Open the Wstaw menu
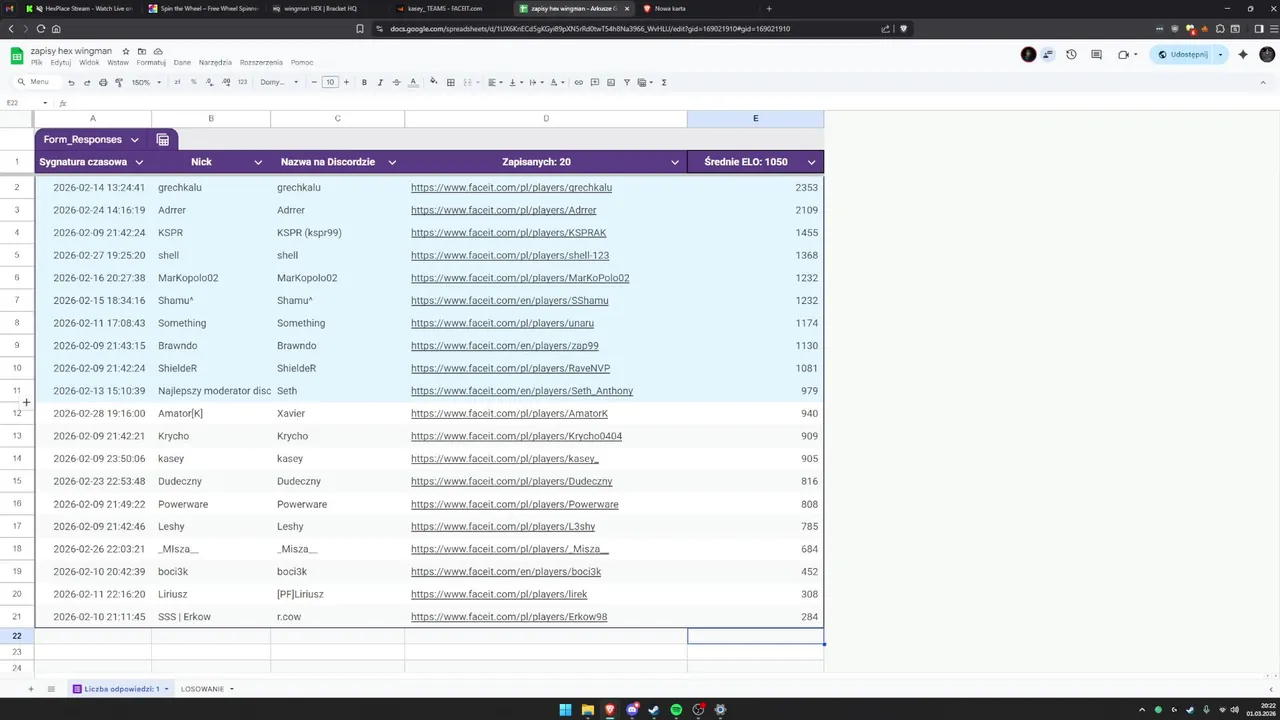1280x720 pixels. point(118,63)
